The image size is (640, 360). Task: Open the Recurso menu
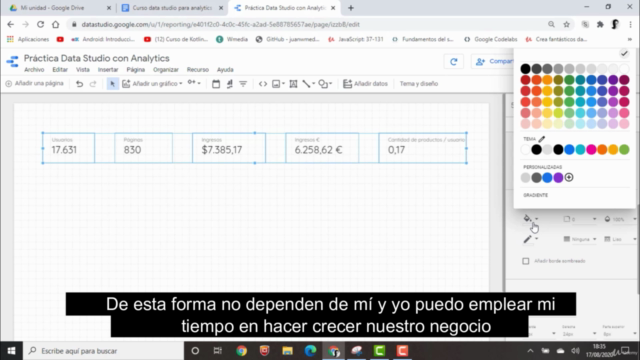[x=198, y=70]
